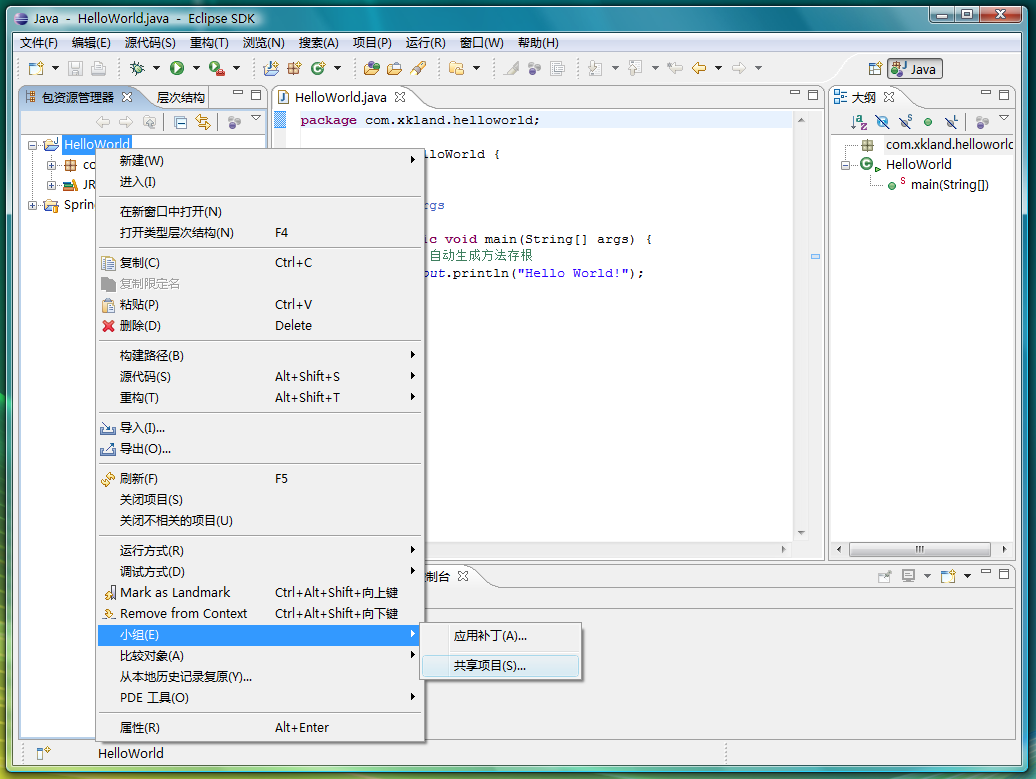Close the HelloWorld.java editor tab
The height and width of the screenshot is (779, 1036).
coord(400,97)
